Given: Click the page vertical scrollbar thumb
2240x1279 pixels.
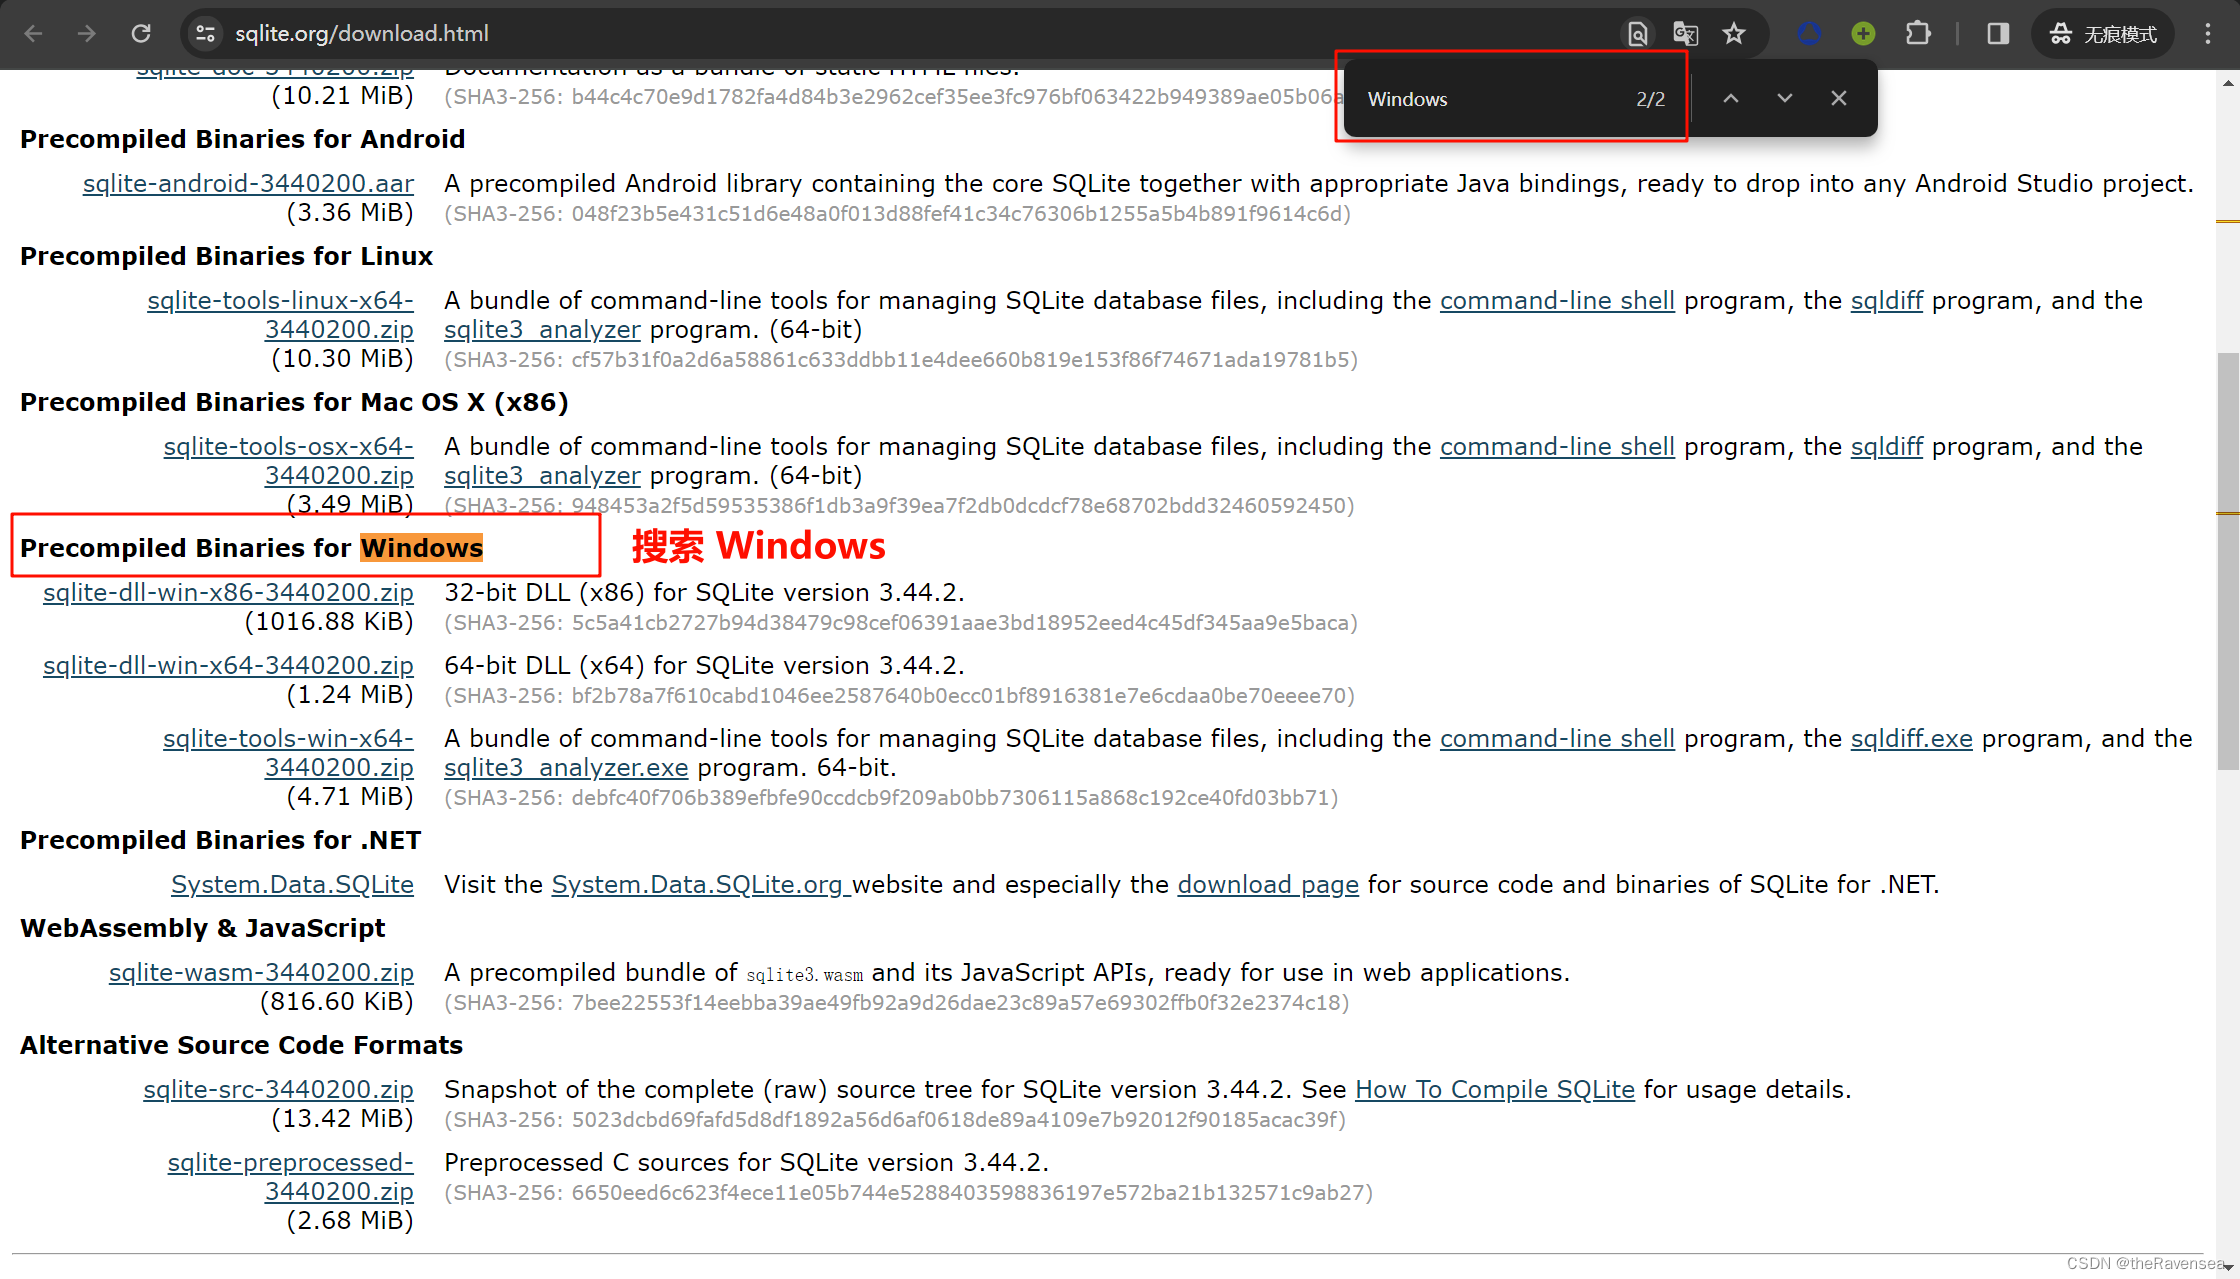Looking at the screenshot, I should coord(2227,560).
